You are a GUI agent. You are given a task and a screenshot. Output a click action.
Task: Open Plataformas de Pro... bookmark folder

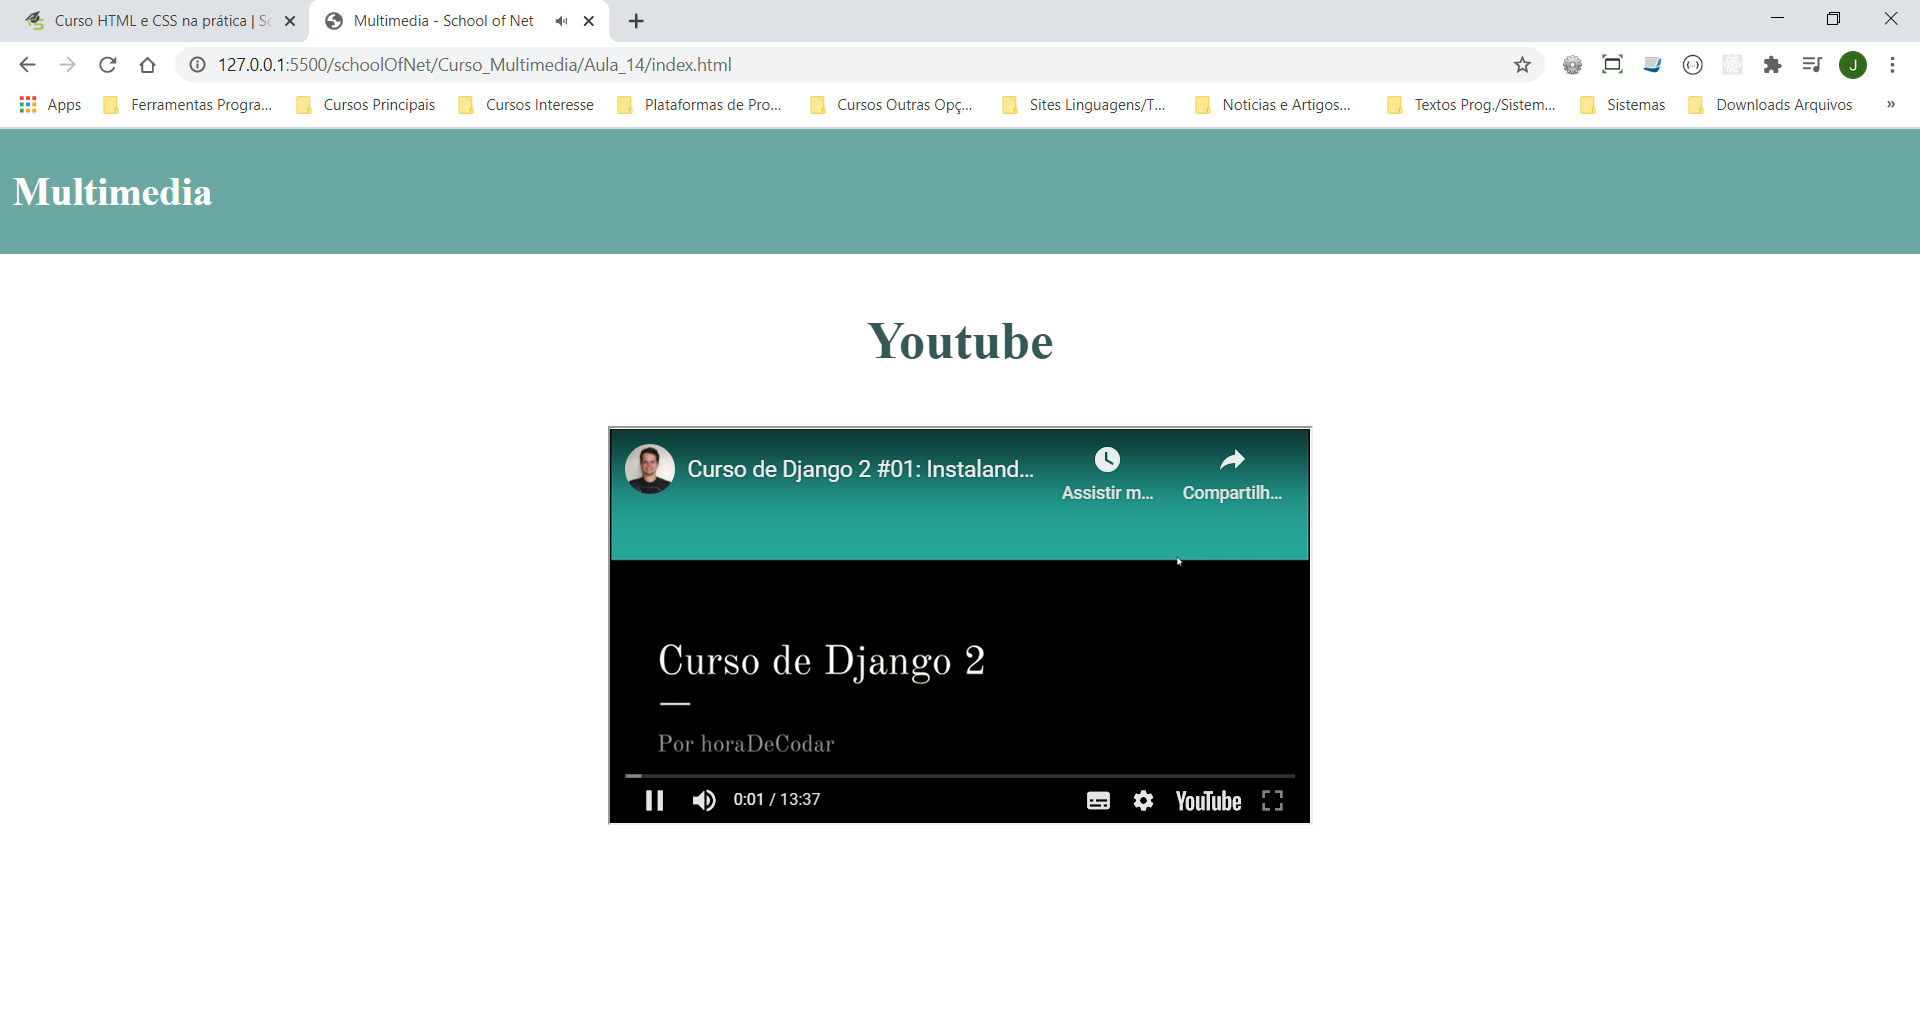700,105
